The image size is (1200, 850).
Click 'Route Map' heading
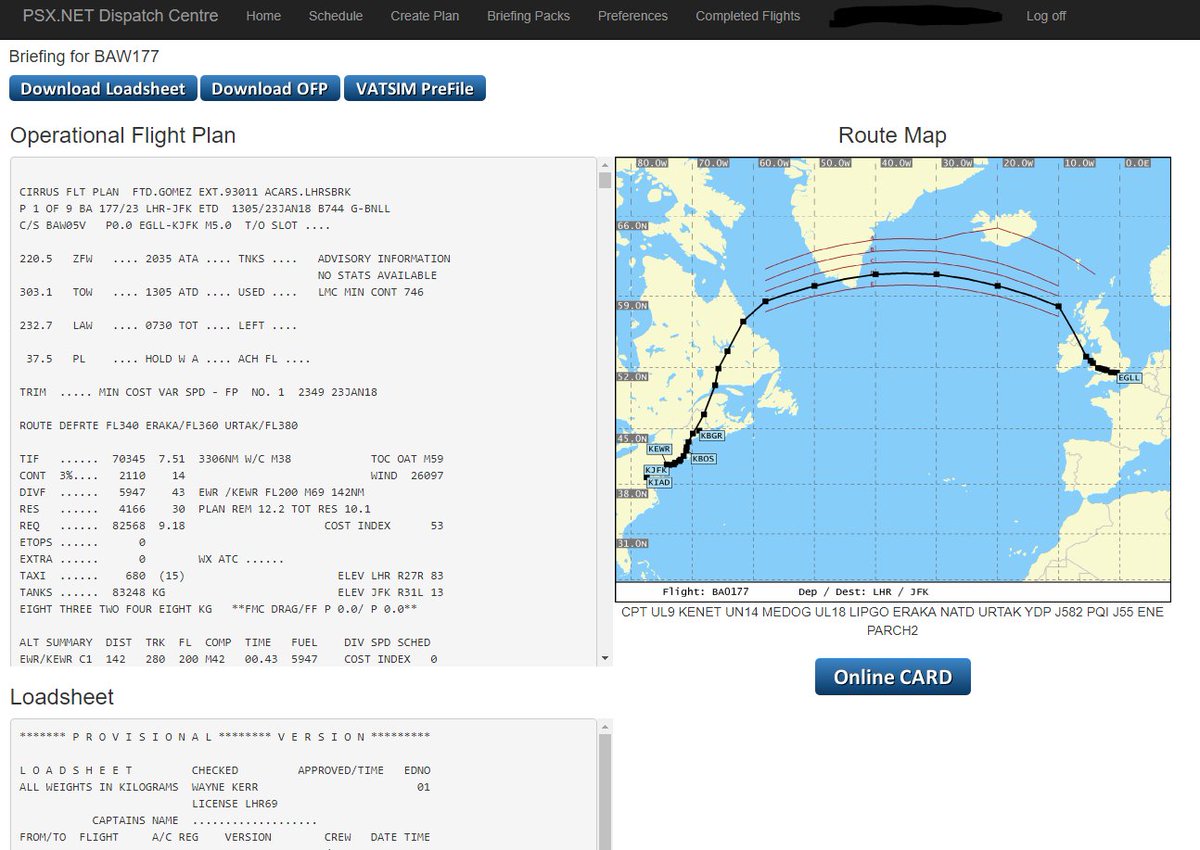[x=892, y=135]
